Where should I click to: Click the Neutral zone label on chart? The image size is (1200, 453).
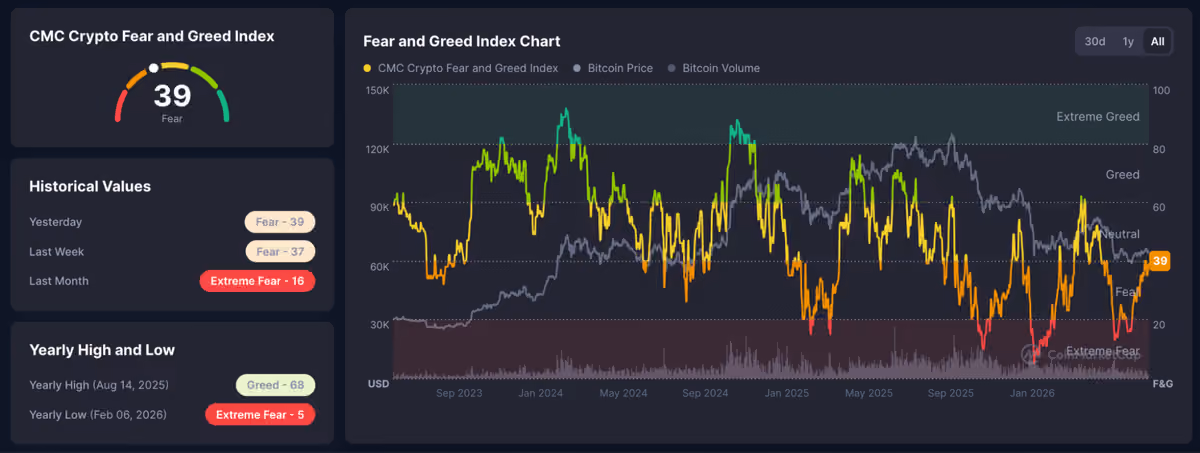coord(1120,234)
